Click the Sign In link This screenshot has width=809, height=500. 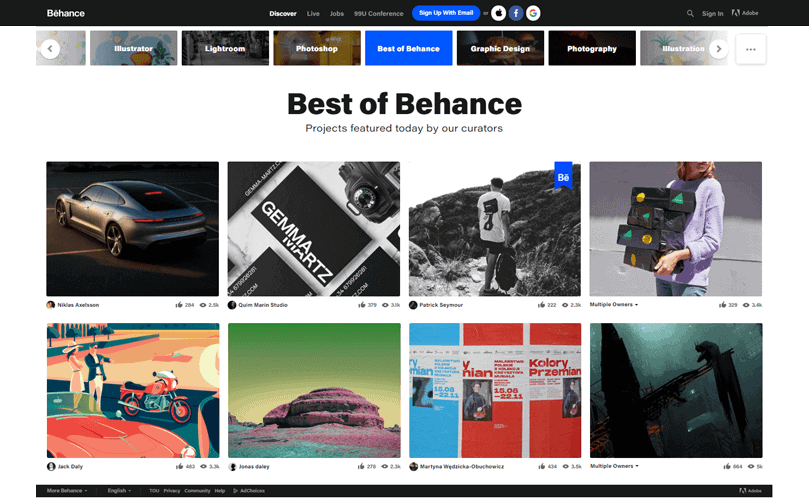point(713,13)
